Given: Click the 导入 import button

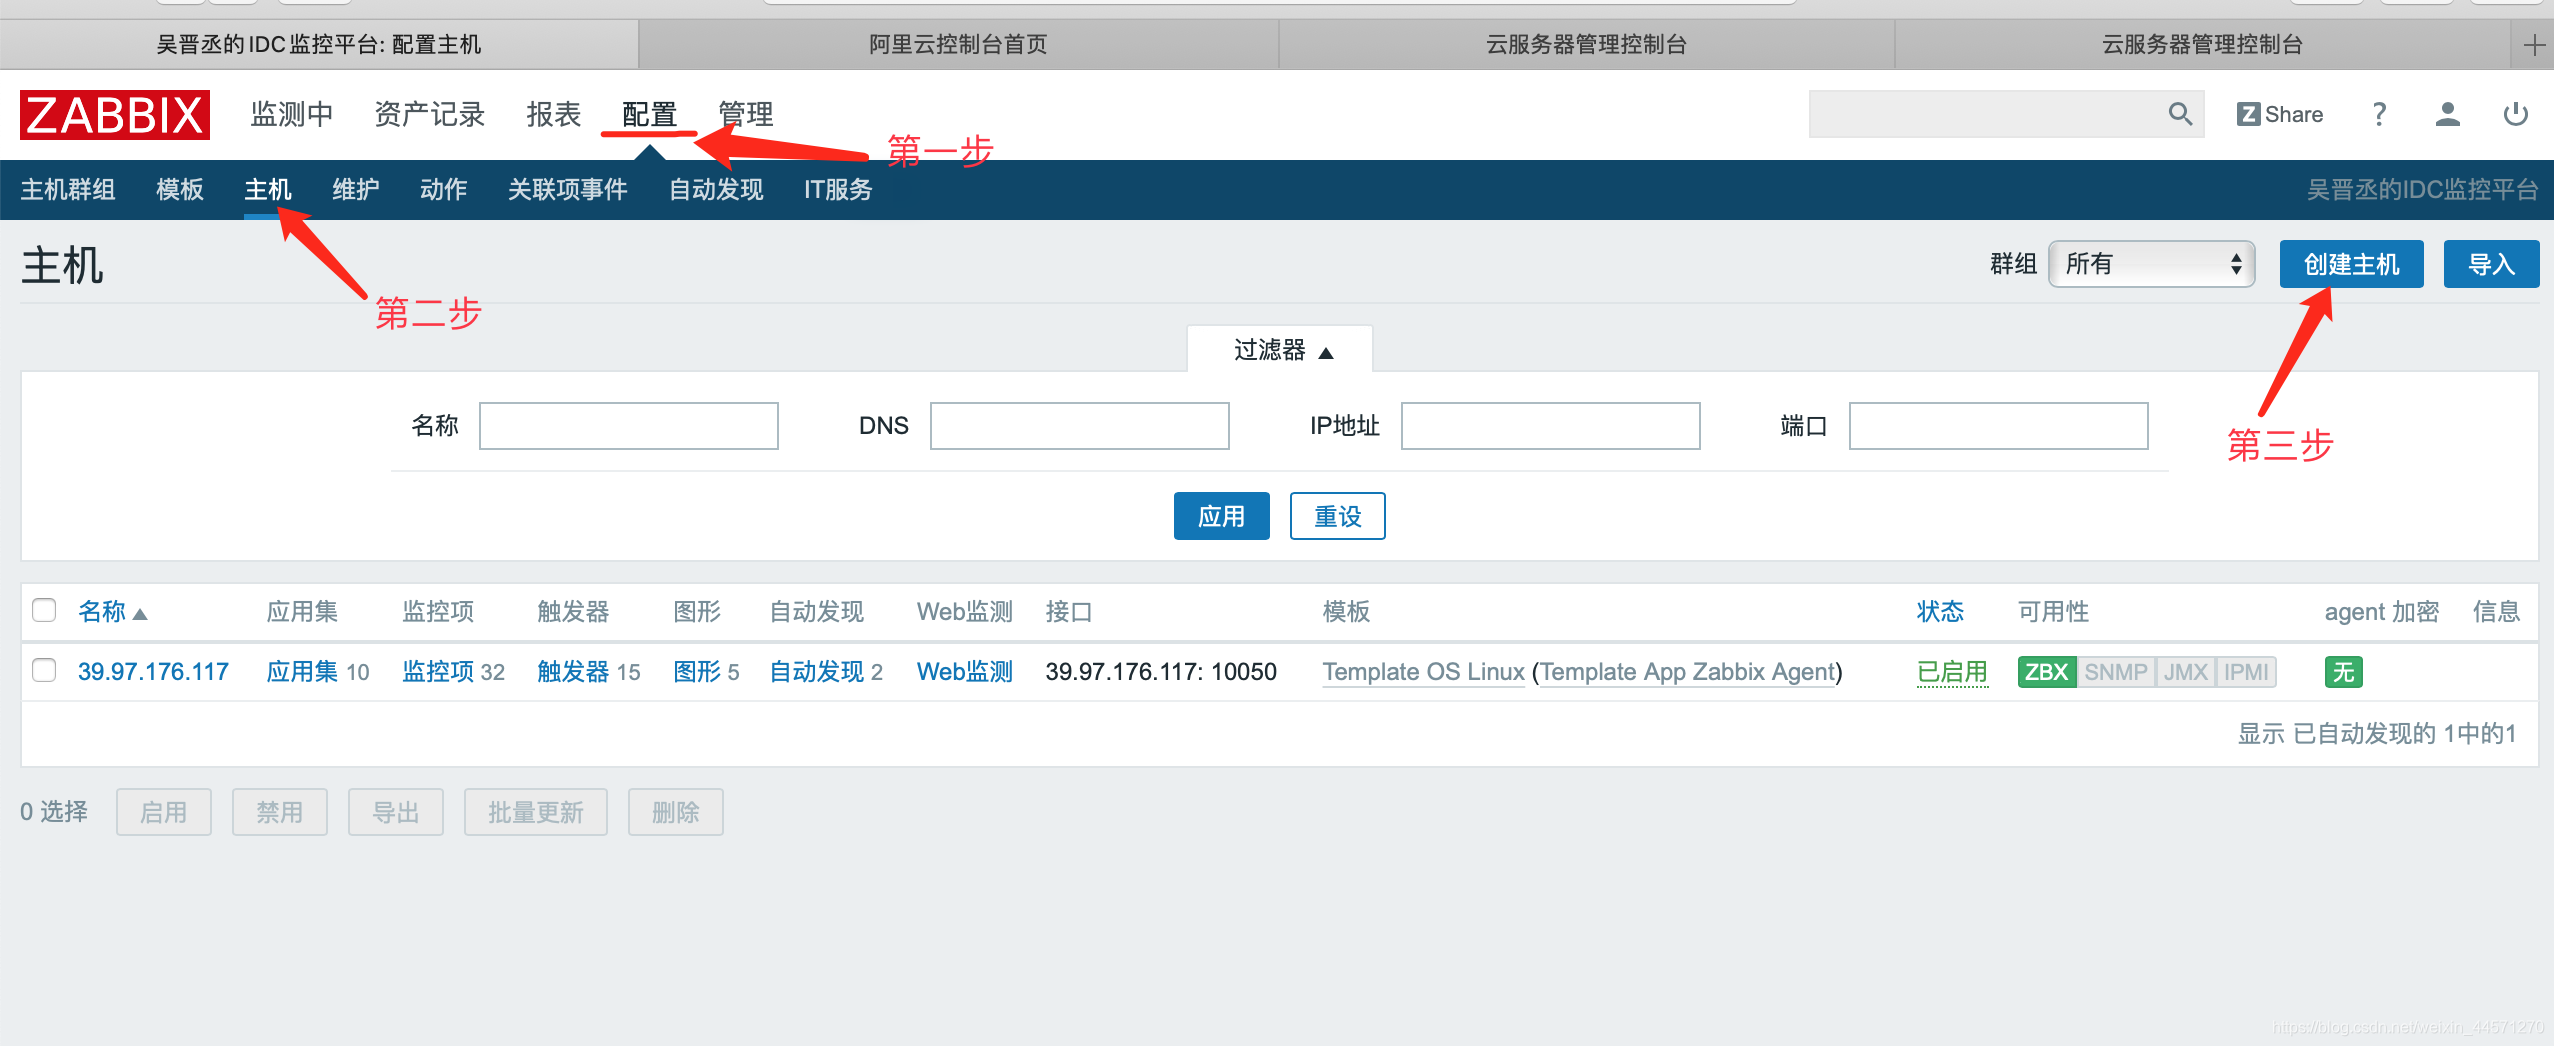Looking at the screenshot, I should pyautogui.click(x=2491, y=264).
